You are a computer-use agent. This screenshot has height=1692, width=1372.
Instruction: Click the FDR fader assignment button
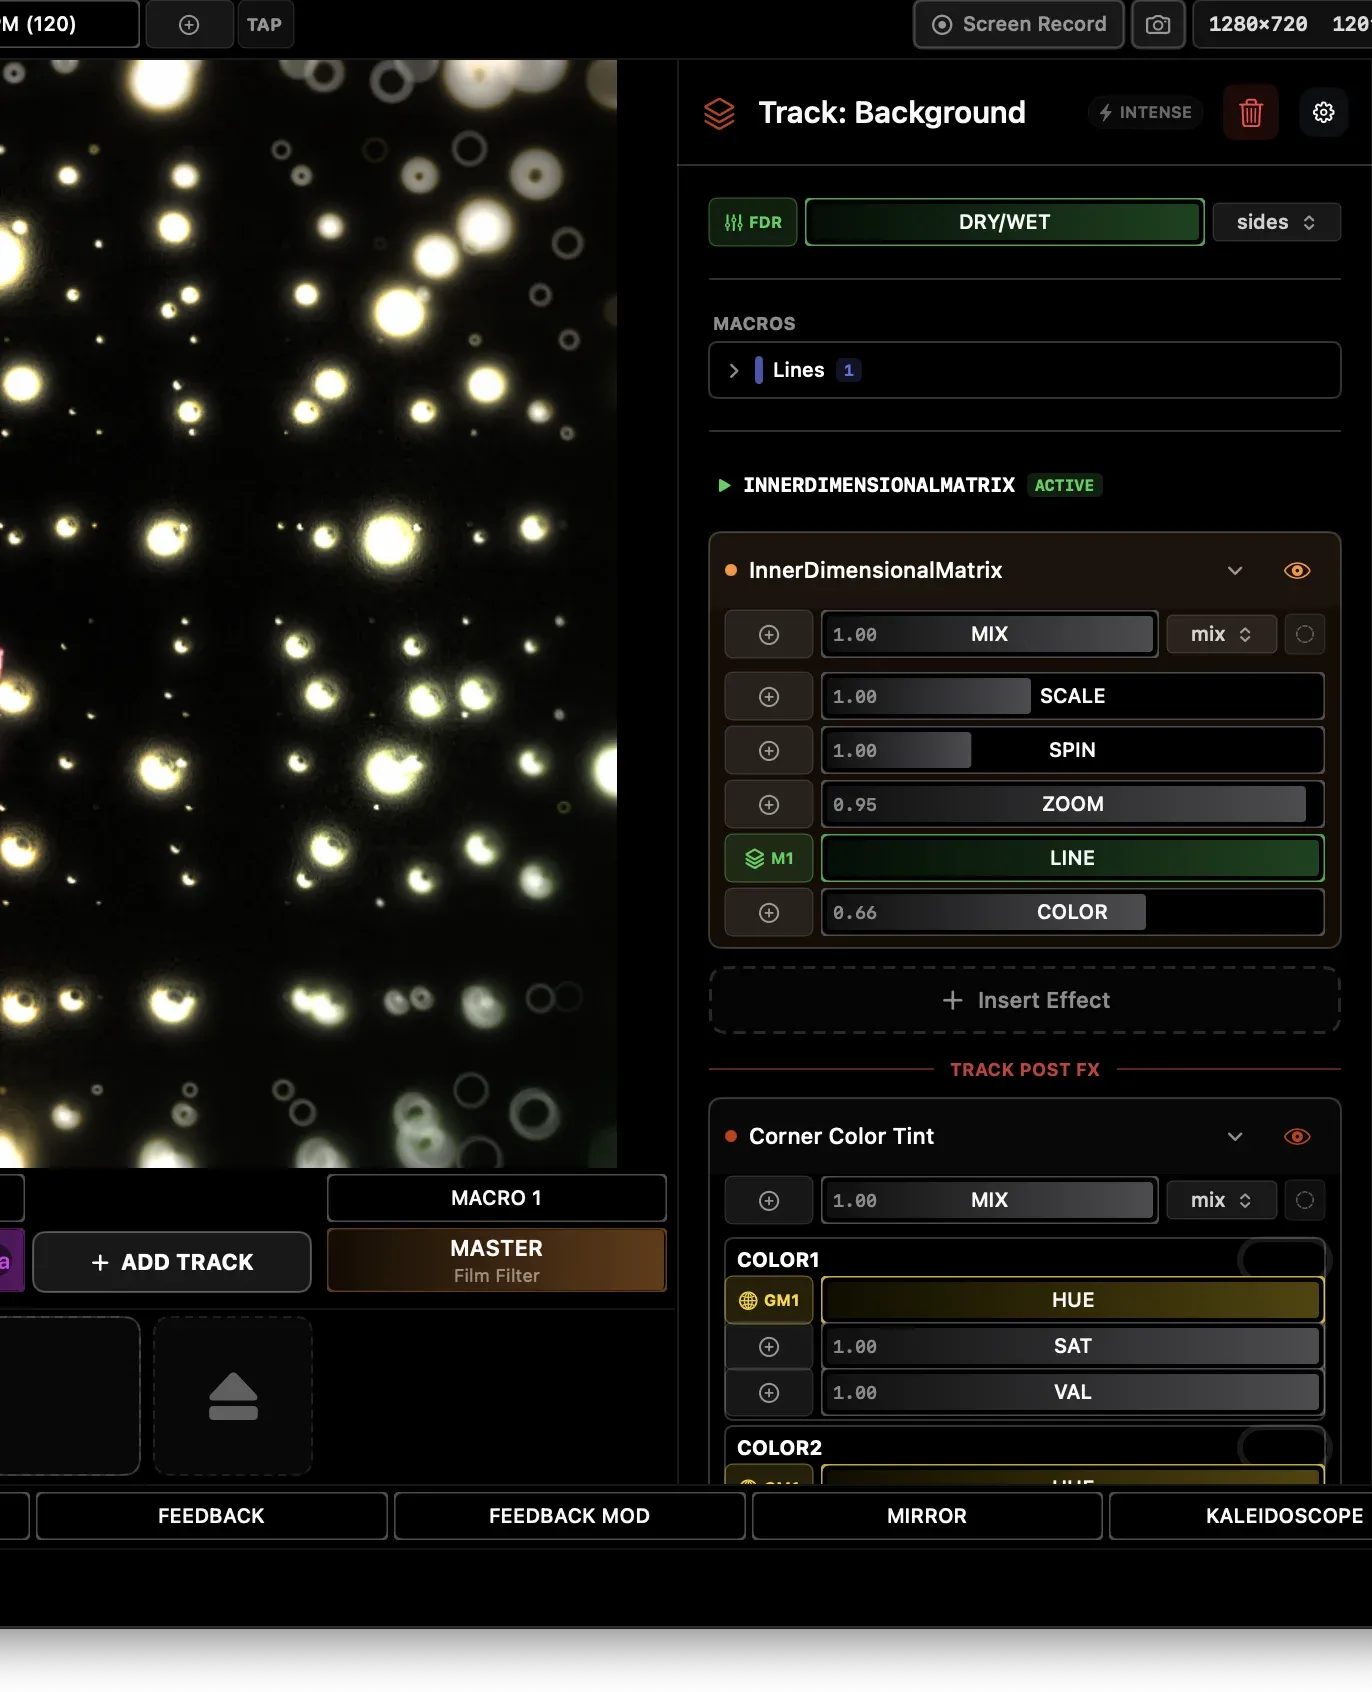753,222
